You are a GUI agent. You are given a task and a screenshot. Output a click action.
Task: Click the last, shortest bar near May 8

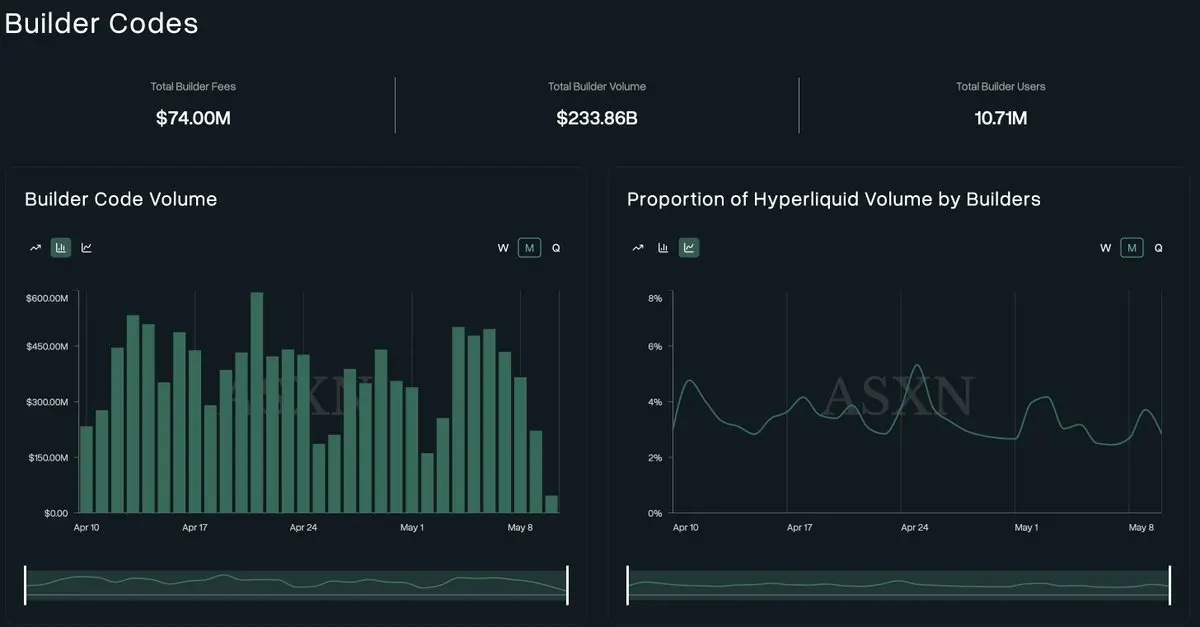click(552, 505)
